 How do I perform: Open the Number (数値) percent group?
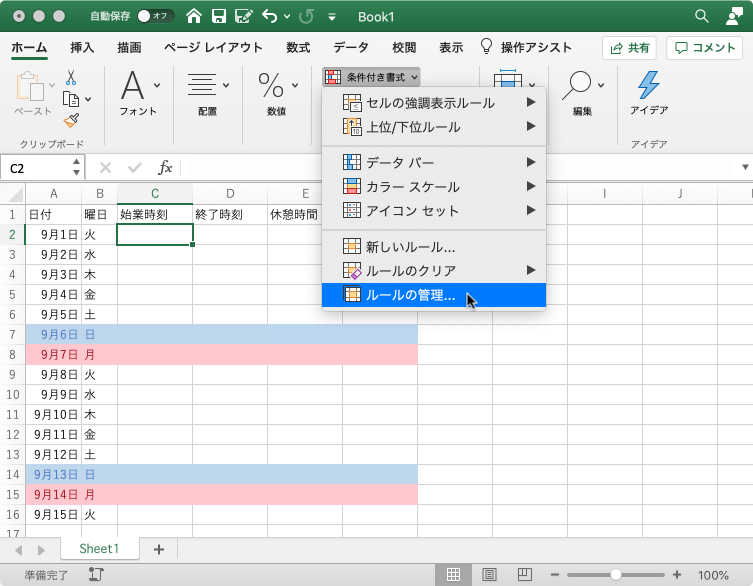(x=277, y=94)
